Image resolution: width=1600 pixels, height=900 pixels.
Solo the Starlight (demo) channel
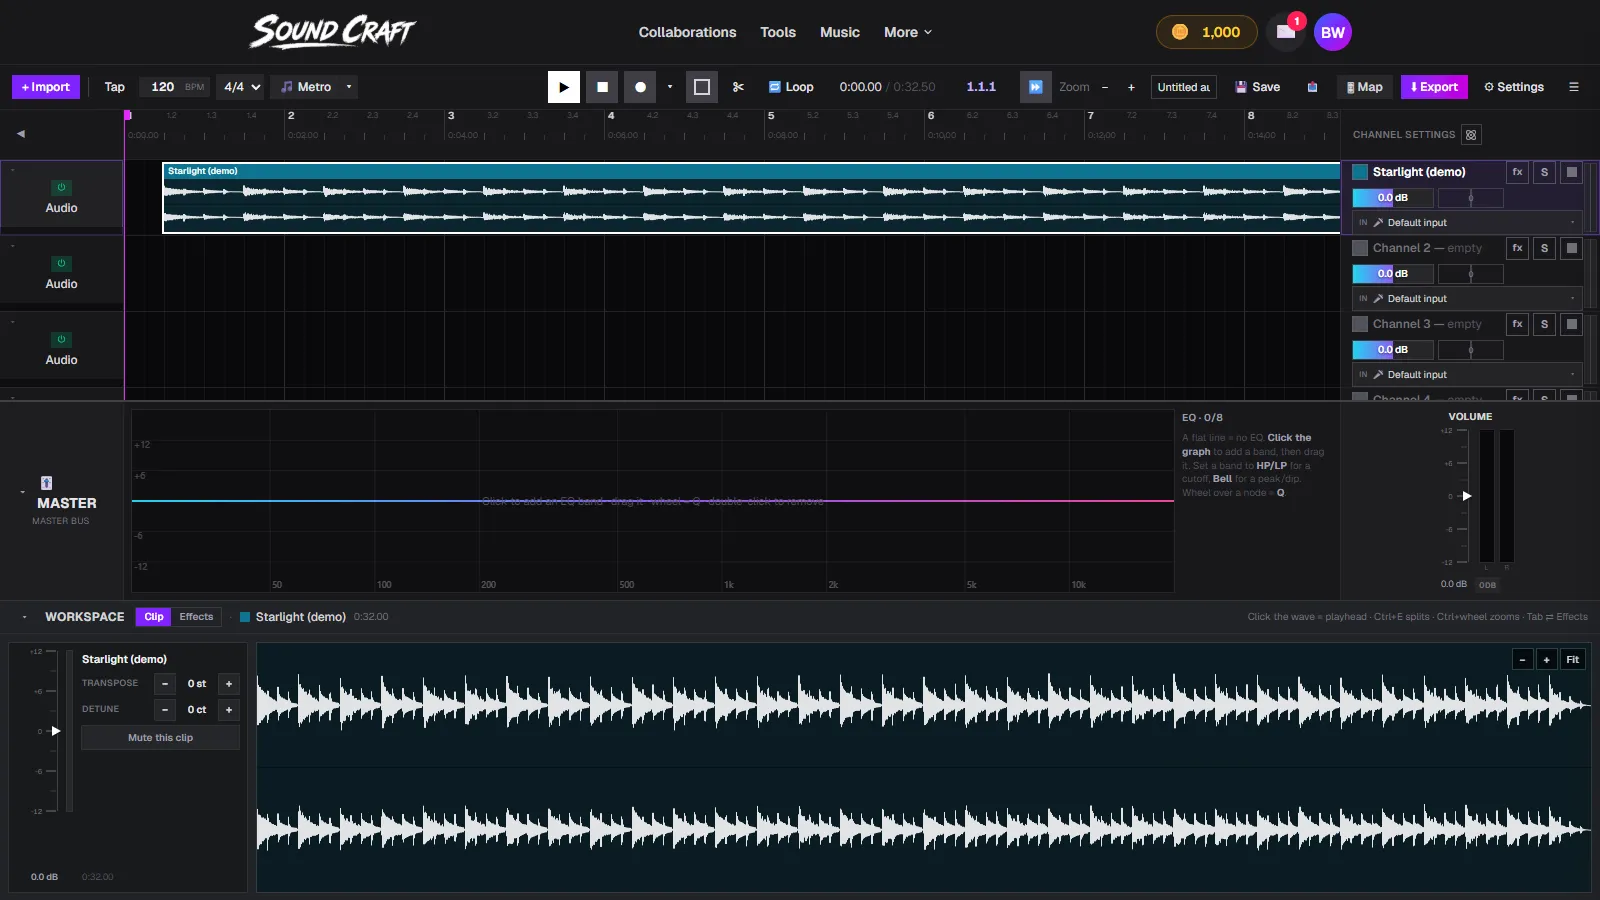pos(1544,172)
